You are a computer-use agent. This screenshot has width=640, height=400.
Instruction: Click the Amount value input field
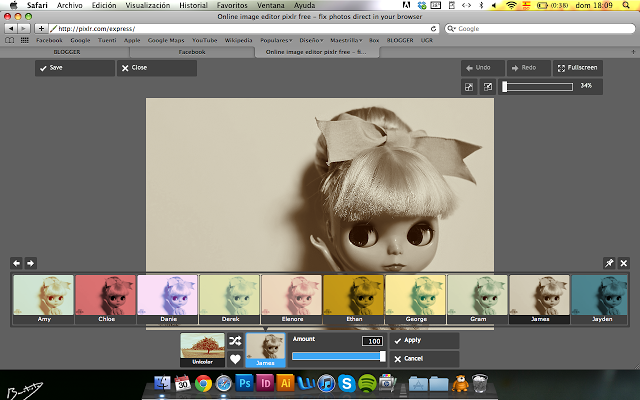[x=373, y=341]
